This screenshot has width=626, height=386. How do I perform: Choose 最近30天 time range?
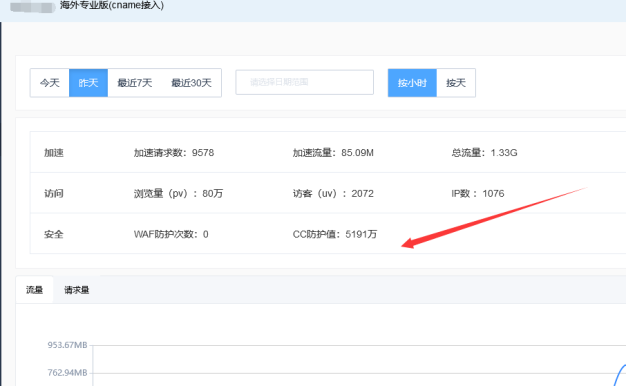[191, 83]
